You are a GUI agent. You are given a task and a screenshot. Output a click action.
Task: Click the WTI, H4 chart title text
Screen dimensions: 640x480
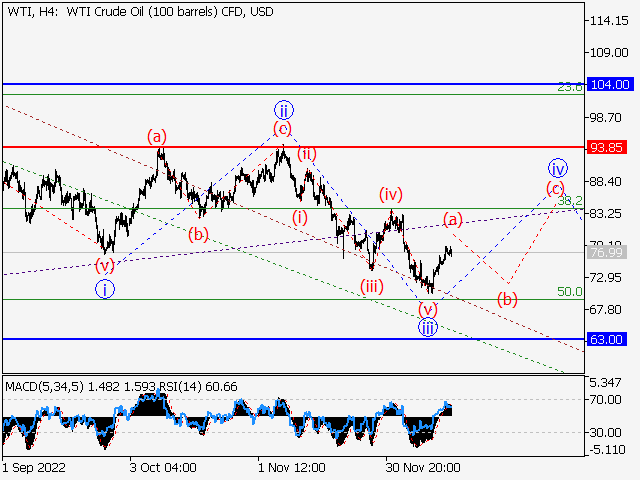point(140,12)
